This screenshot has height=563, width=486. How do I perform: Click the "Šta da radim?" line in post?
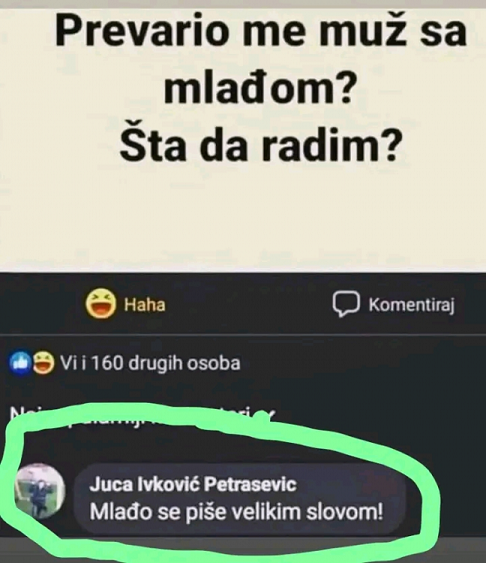click(260, 144)
